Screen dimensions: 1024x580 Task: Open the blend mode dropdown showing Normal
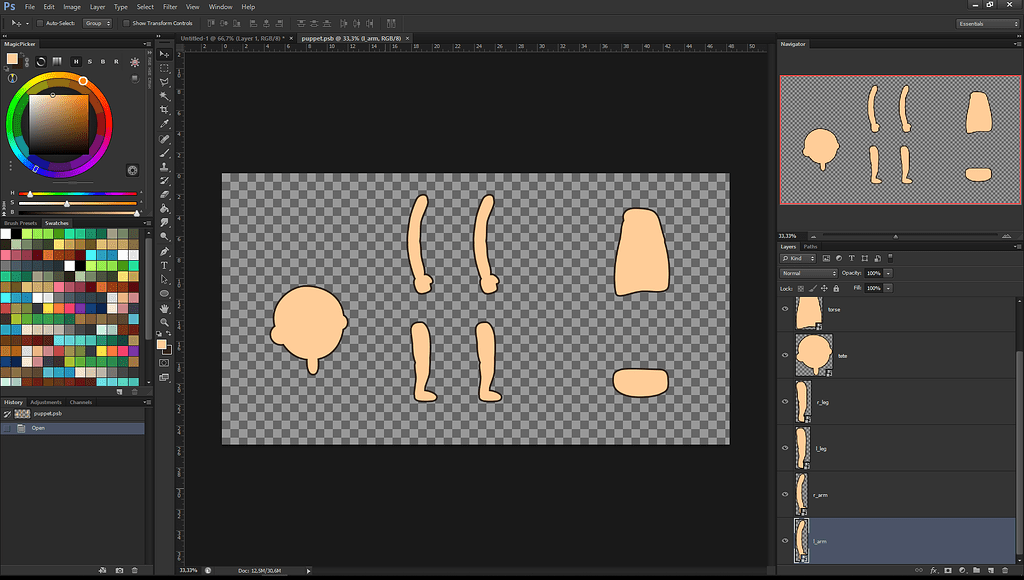(x=808, y=272)
